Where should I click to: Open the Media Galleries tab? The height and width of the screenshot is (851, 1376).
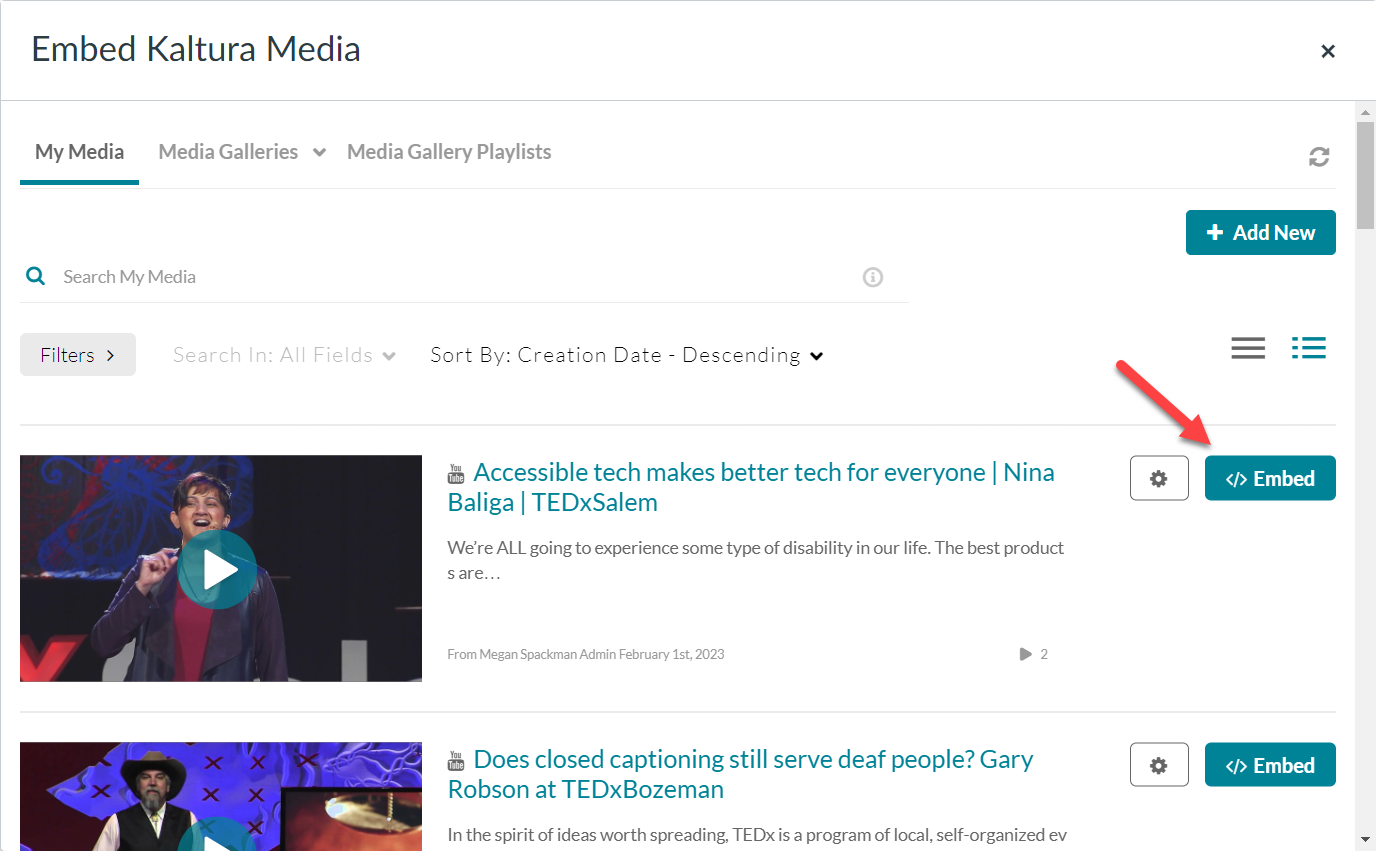coord(228,152)
